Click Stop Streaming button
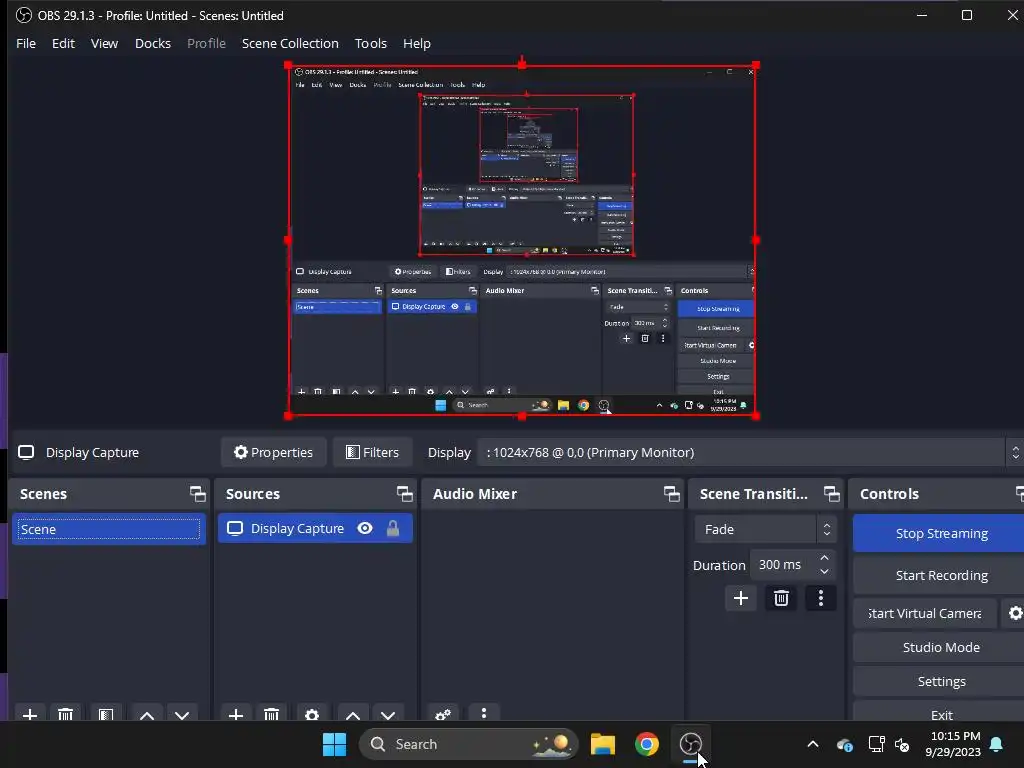The height and width of the screenshot is (768, 1024). [x=940, y=533]
